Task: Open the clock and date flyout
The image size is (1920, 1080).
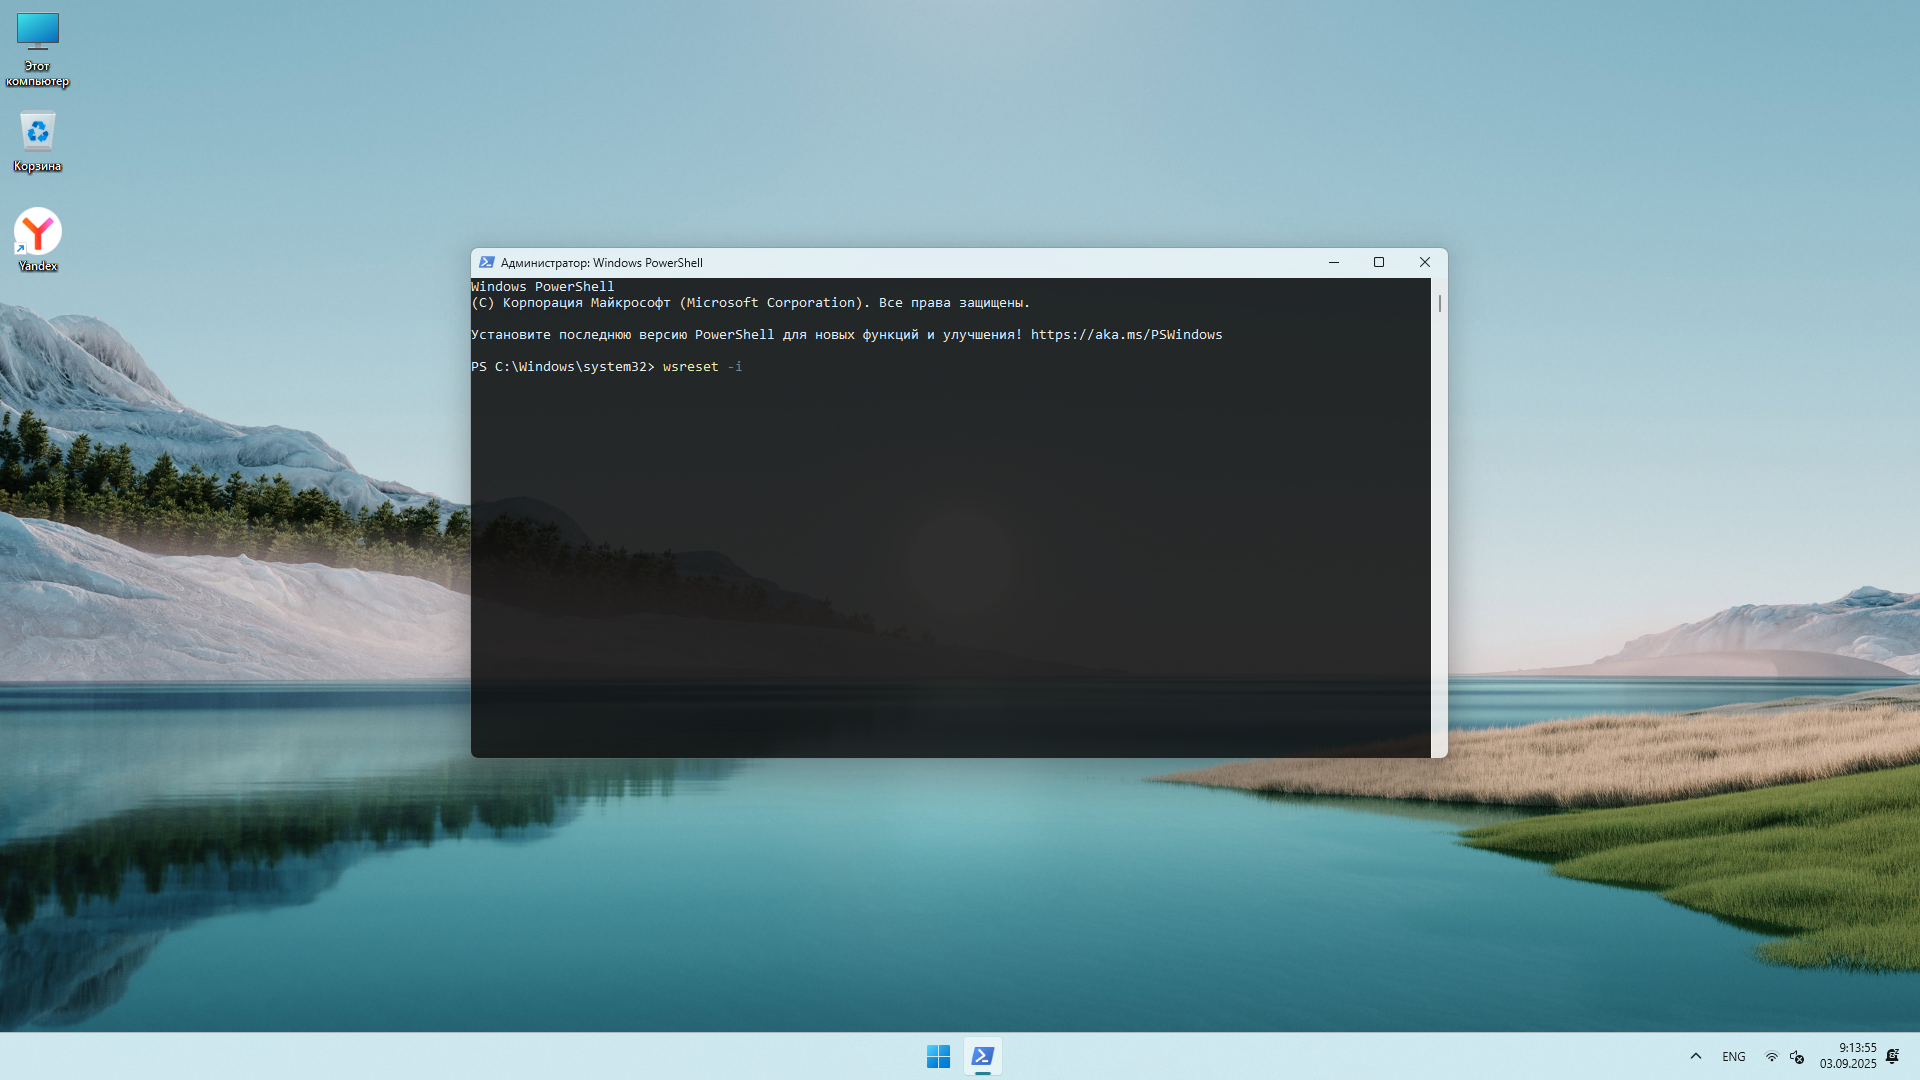Action: point(1848,1056)
